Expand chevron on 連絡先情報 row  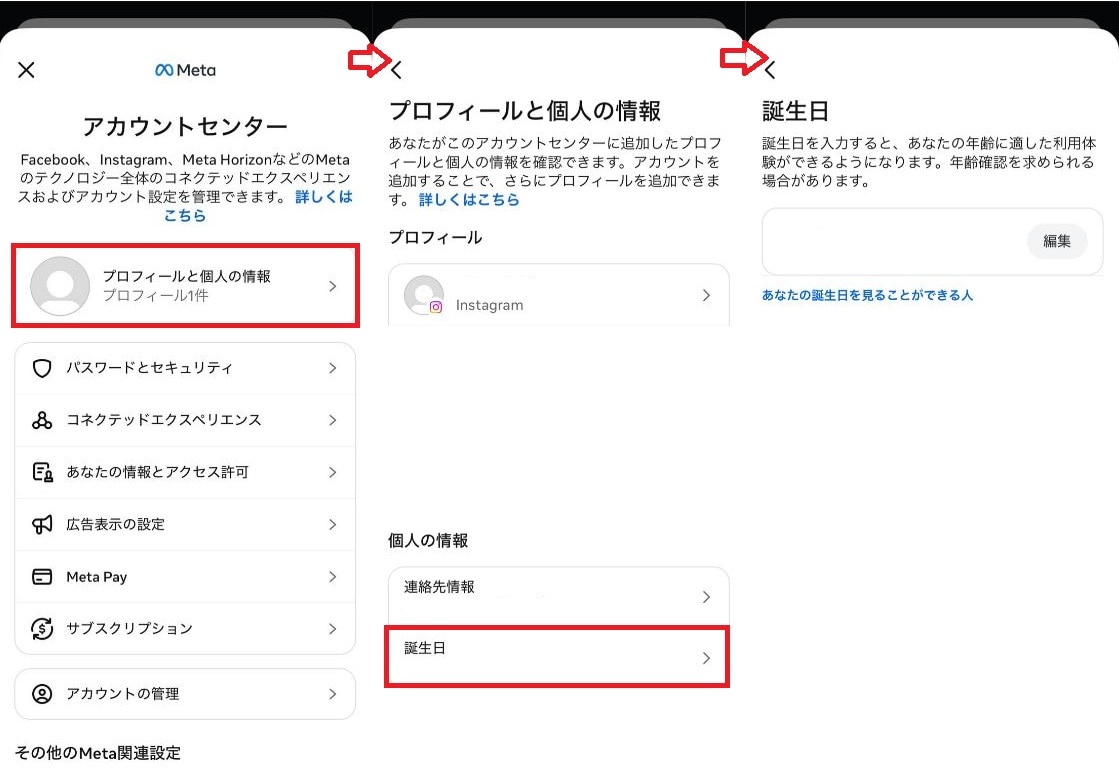(x=706, y=597)
